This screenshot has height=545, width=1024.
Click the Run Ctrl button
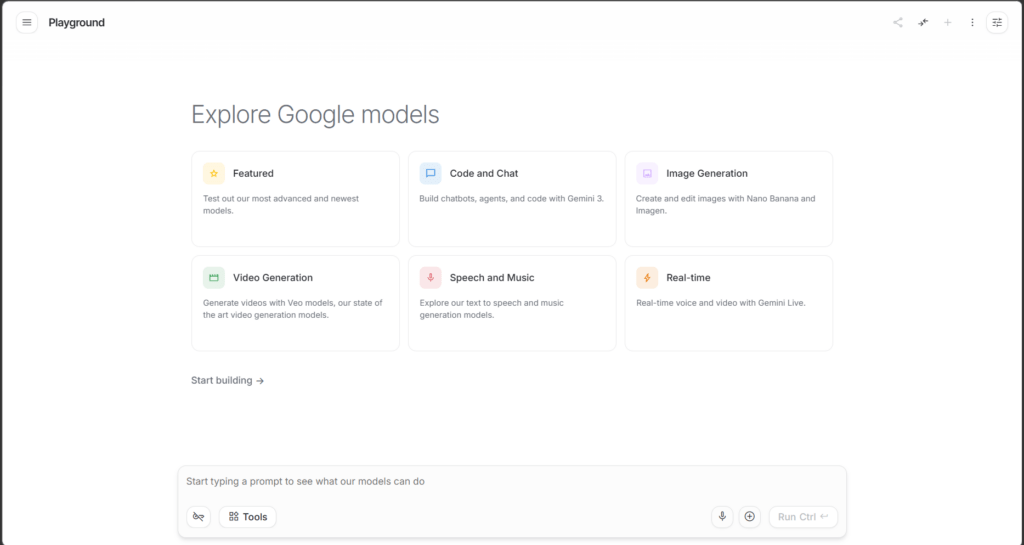803,517
